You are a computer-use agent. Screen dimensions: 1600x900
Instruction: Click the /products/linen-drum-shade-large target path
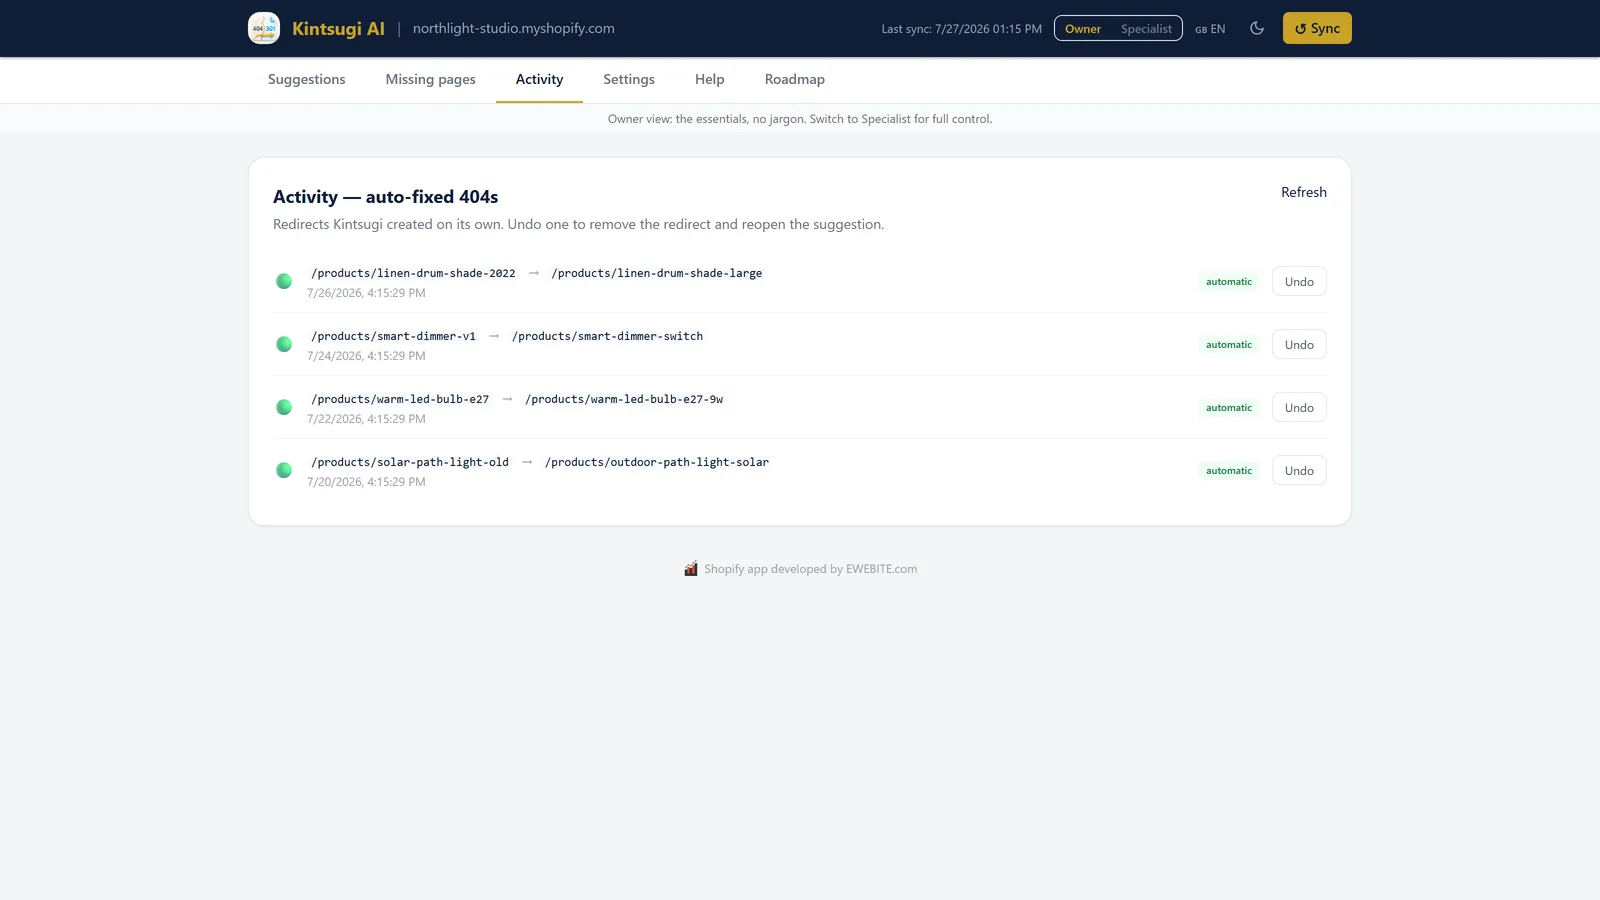pyautogui.click(x=657, y=273)
